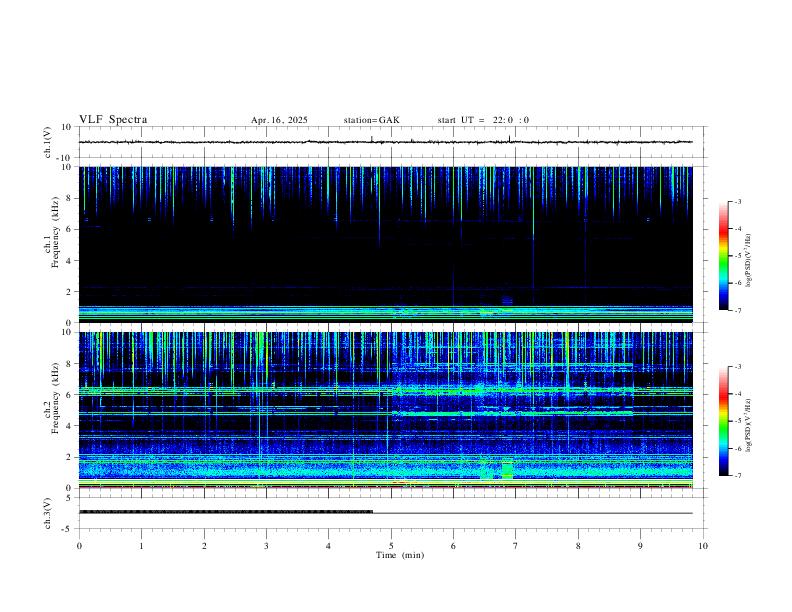This screenshot has width=792, height=612.
Task: Click the ch.1 spectrogram panel
Action: pos(385,244)
